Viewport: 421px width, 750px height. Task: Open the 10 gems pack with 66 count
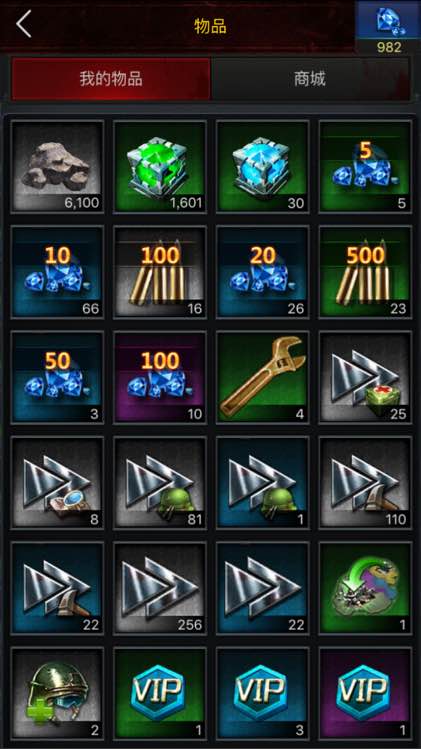pyautogui.click(x=57, y=272)
